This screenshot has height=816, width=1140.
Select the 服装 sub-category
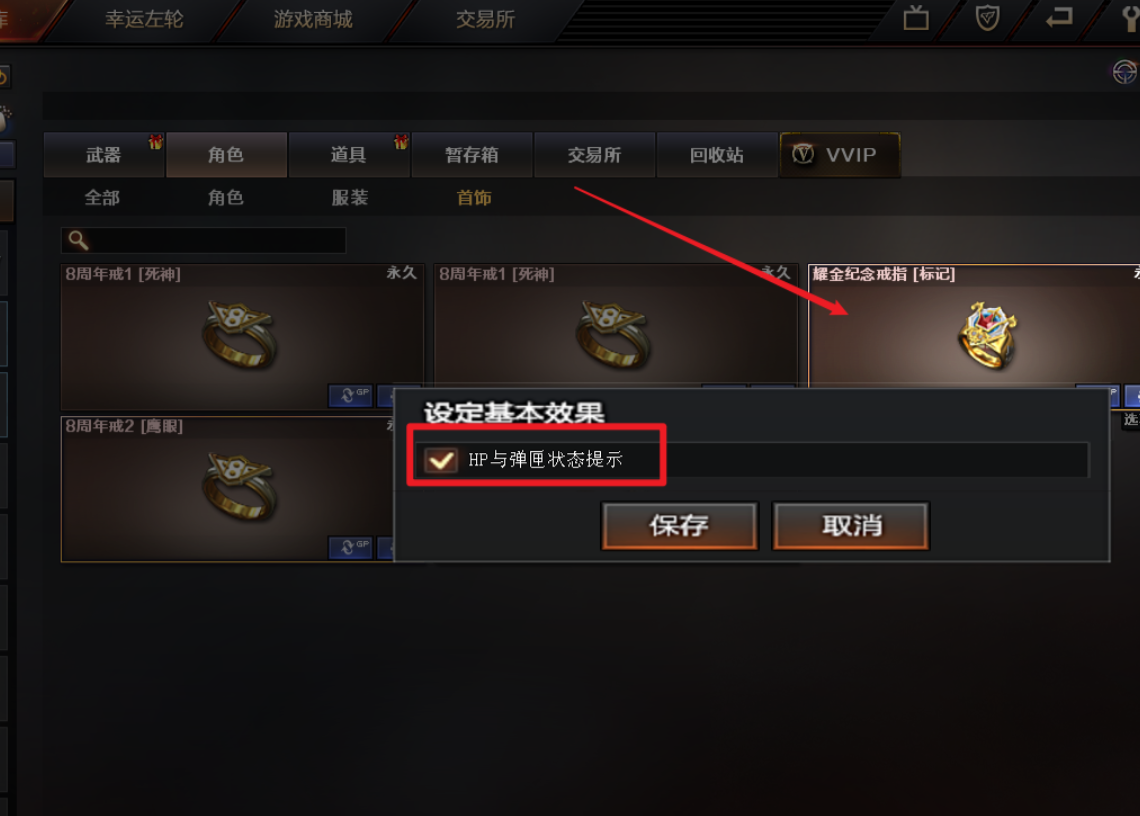tap(350, 198)
